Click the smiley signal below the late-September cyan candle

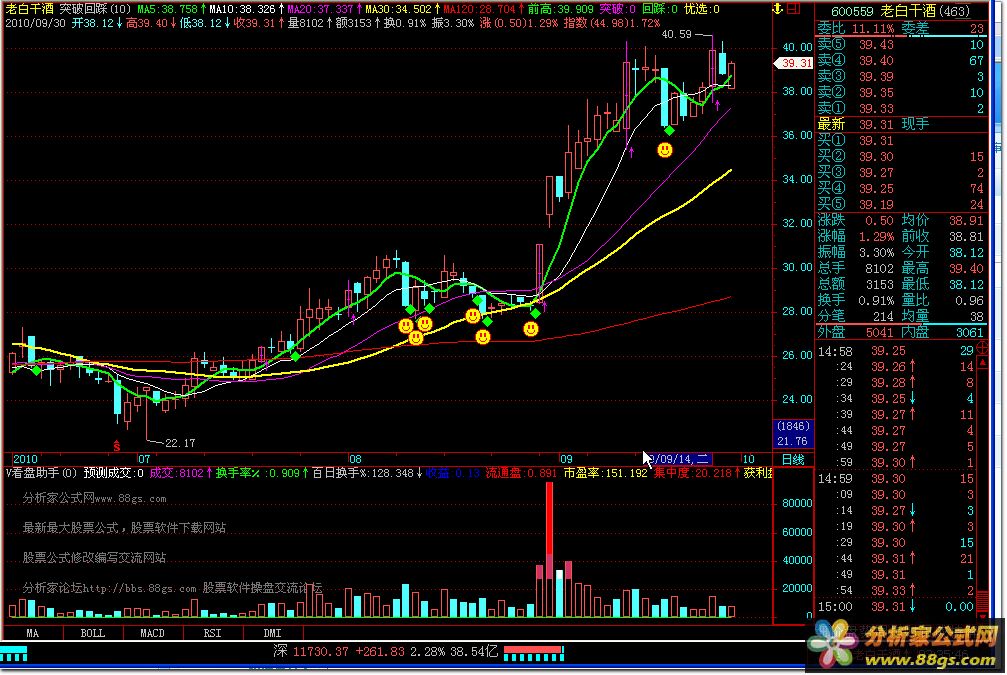click(665, 150)
